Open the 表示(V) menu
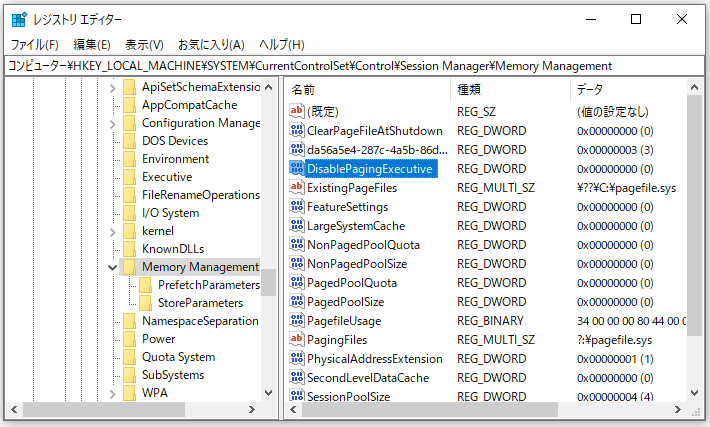Image resolution: width=710 pixels, height=427 pixels. coord(144,44)
